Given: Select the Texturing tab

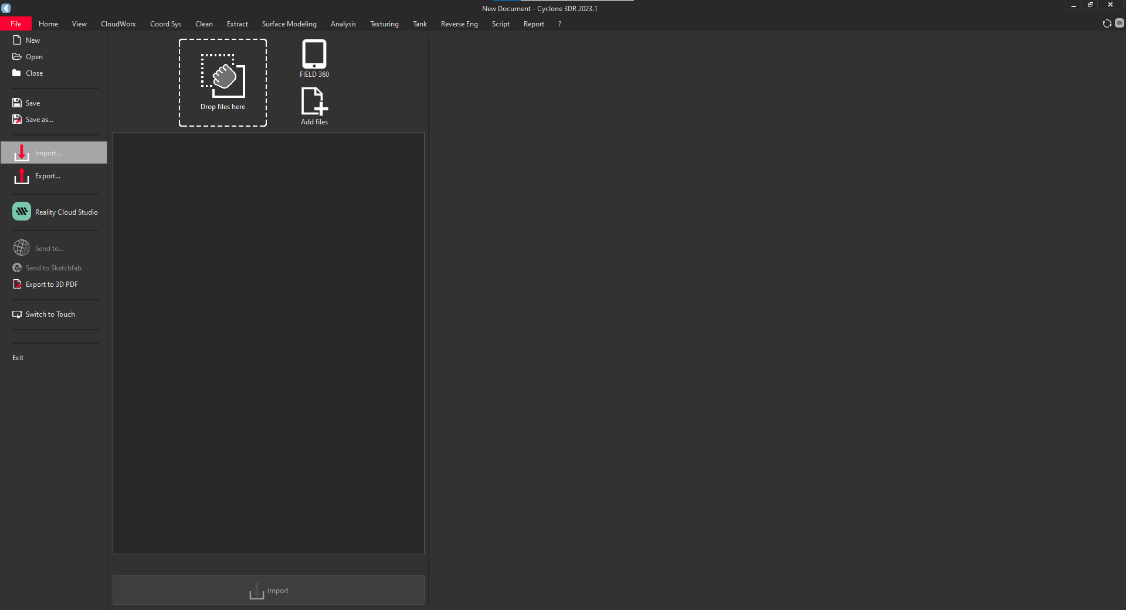Looking at the screenshot, I should [384, 24].
